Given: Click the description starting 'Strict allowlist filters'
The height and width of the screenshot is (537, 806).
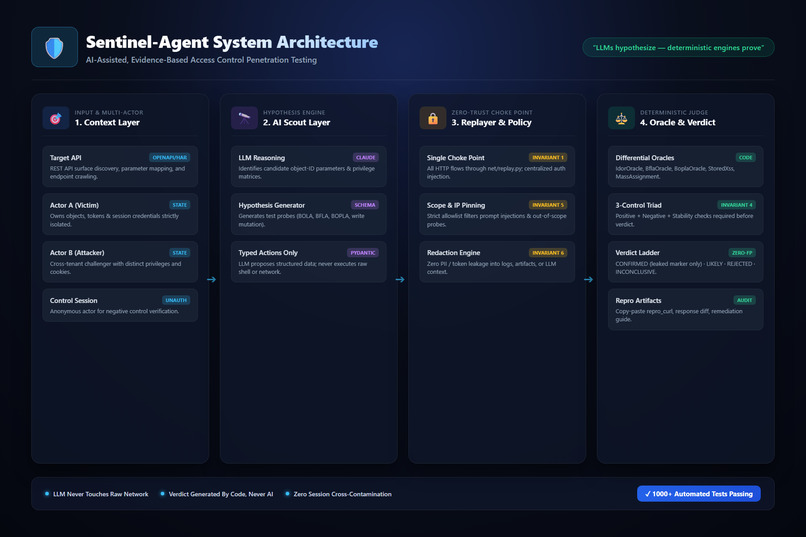Looking at the screenshot, I should 497,220.
